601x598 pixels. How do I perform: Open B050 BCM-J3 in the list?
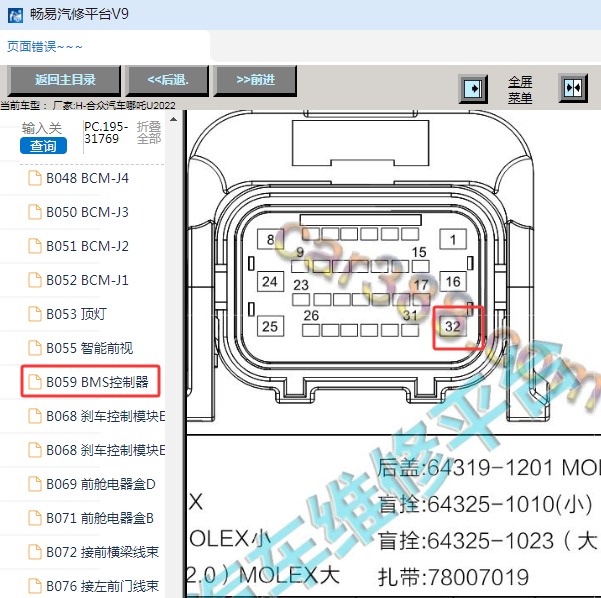pyautogui.click(x=87, y=212)
